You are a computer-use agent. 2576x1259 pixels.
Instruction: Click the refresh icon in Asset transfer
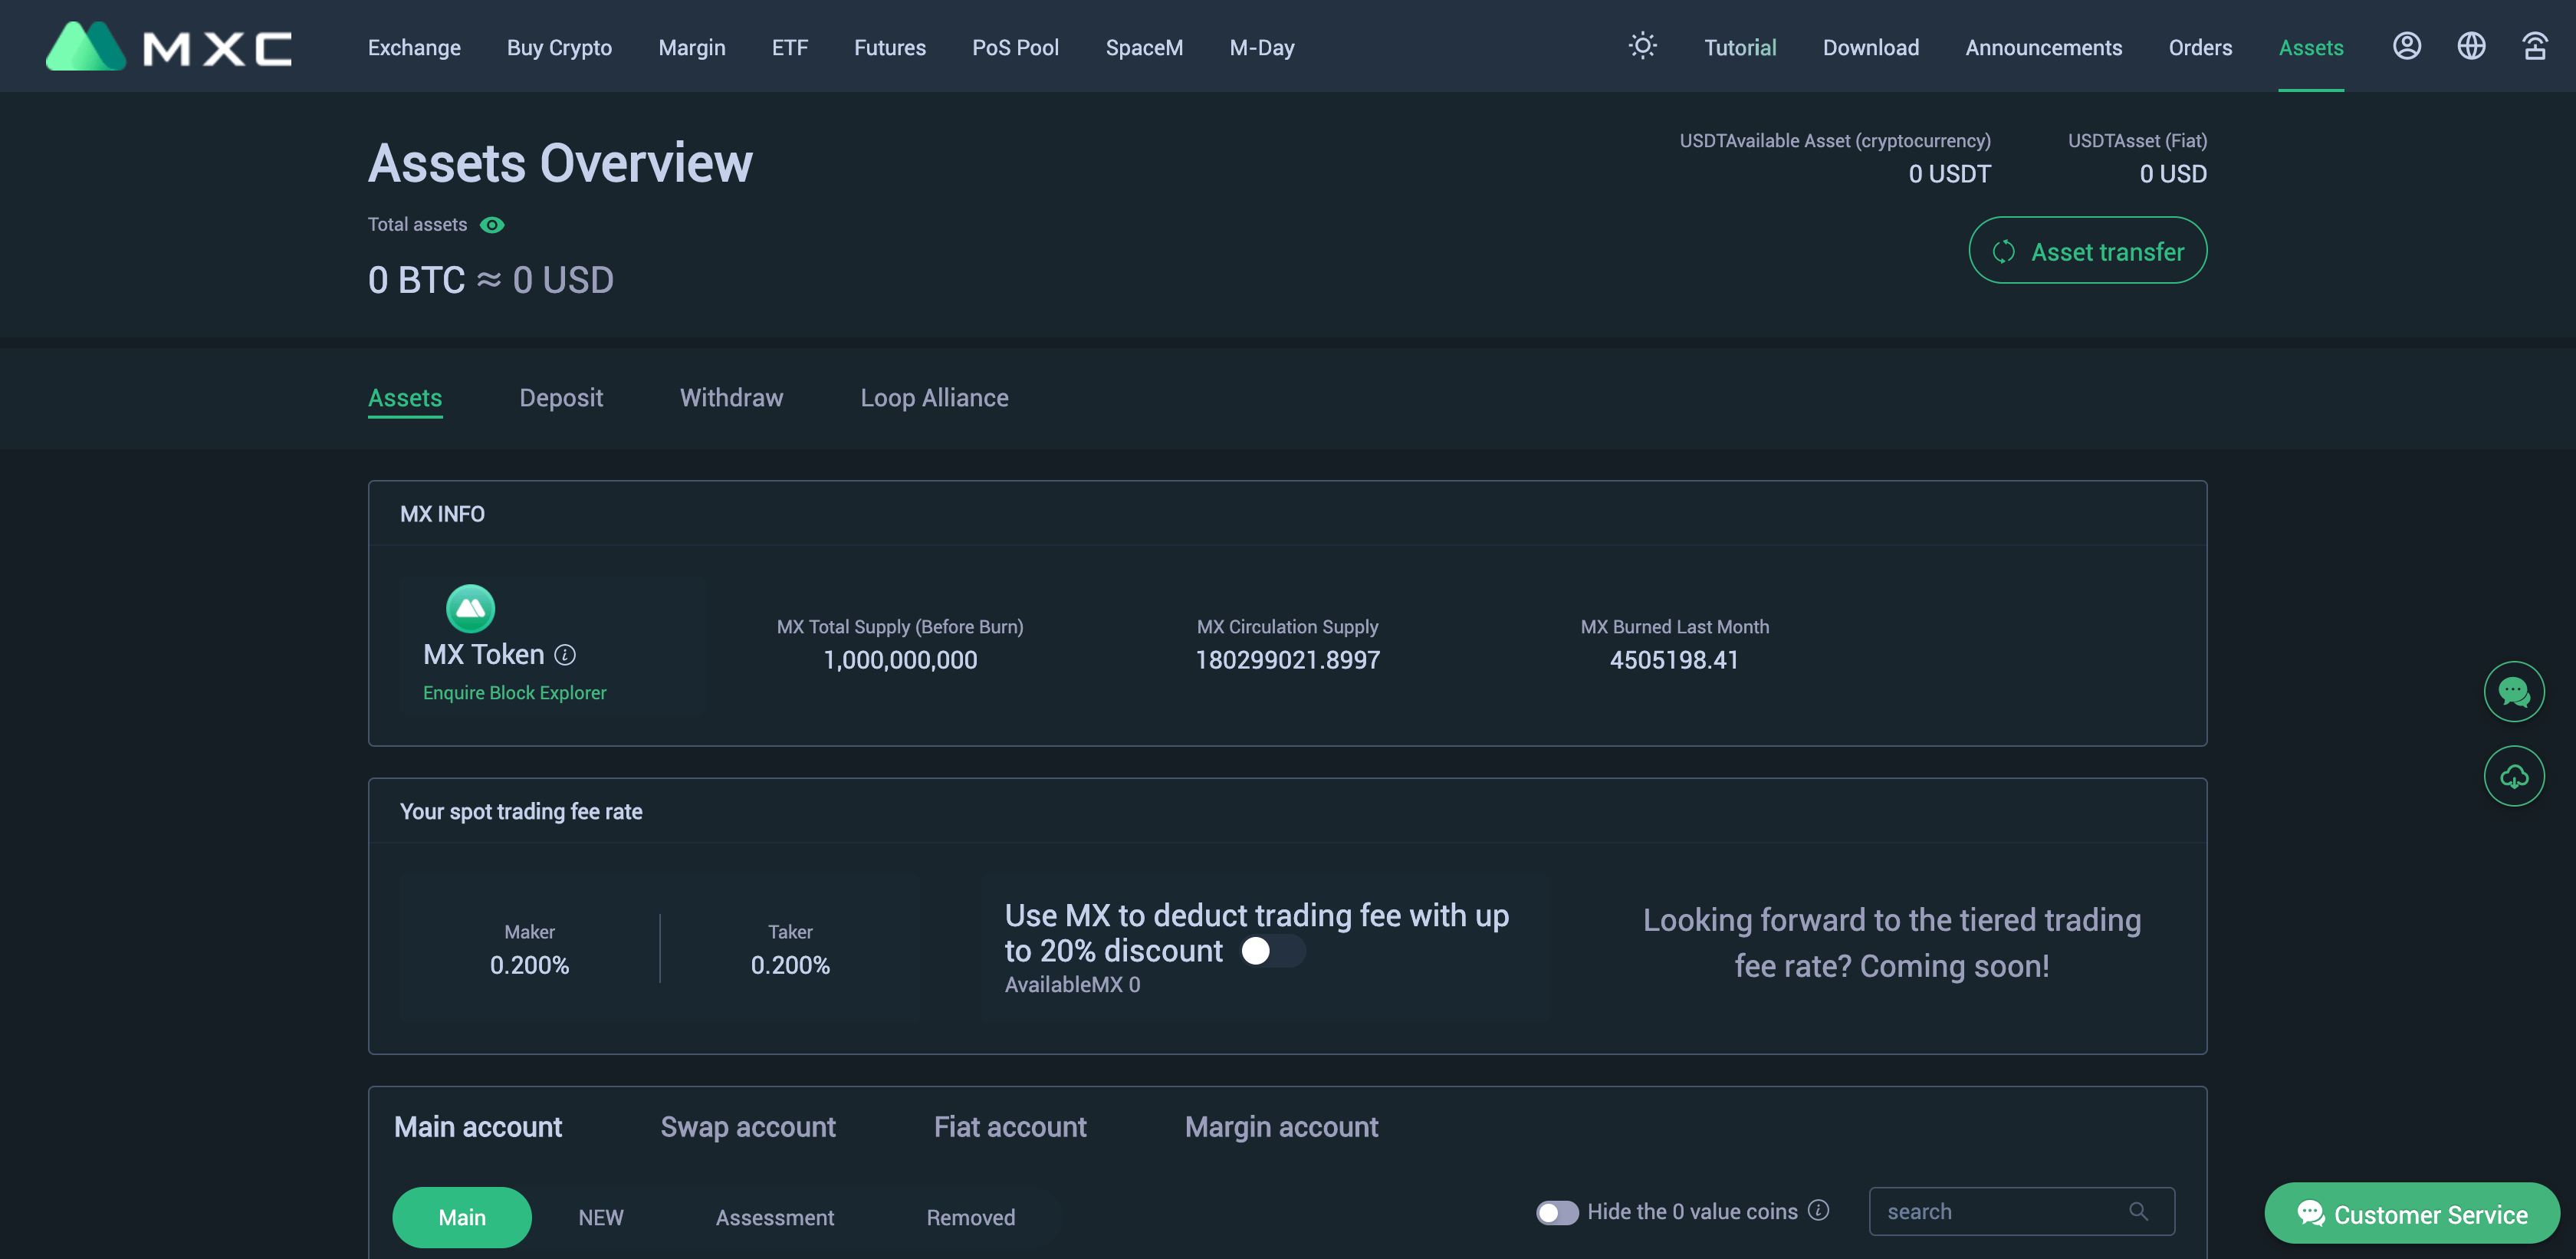(x=2003, y=252)
